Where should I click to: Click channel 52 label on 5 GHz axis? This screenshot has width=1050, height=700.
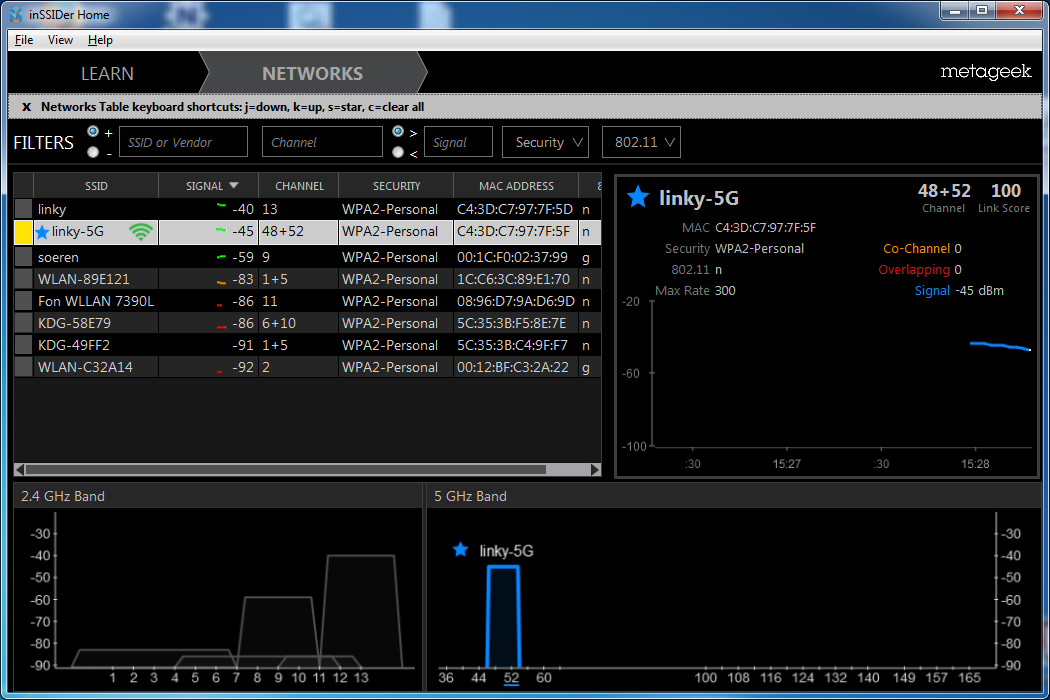(x=511, y=678)
